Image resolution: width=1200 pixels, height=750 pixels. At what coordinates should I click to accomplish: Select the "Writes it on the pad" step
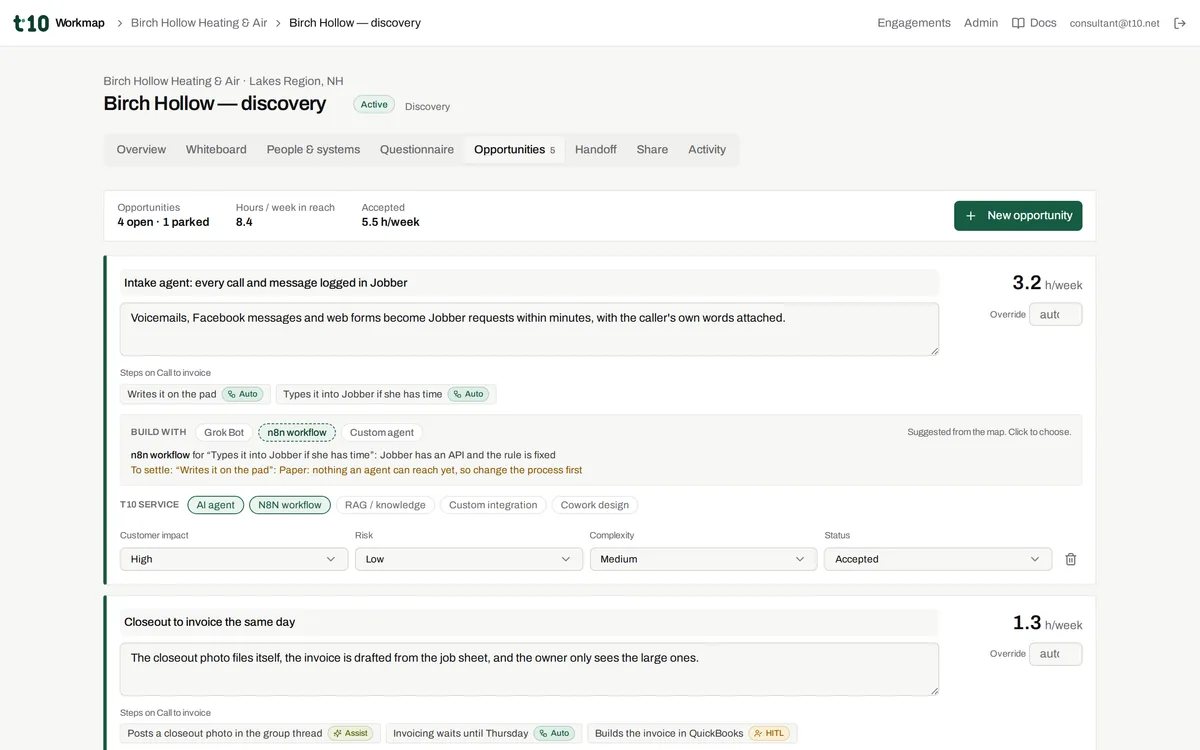pos(195,394)
